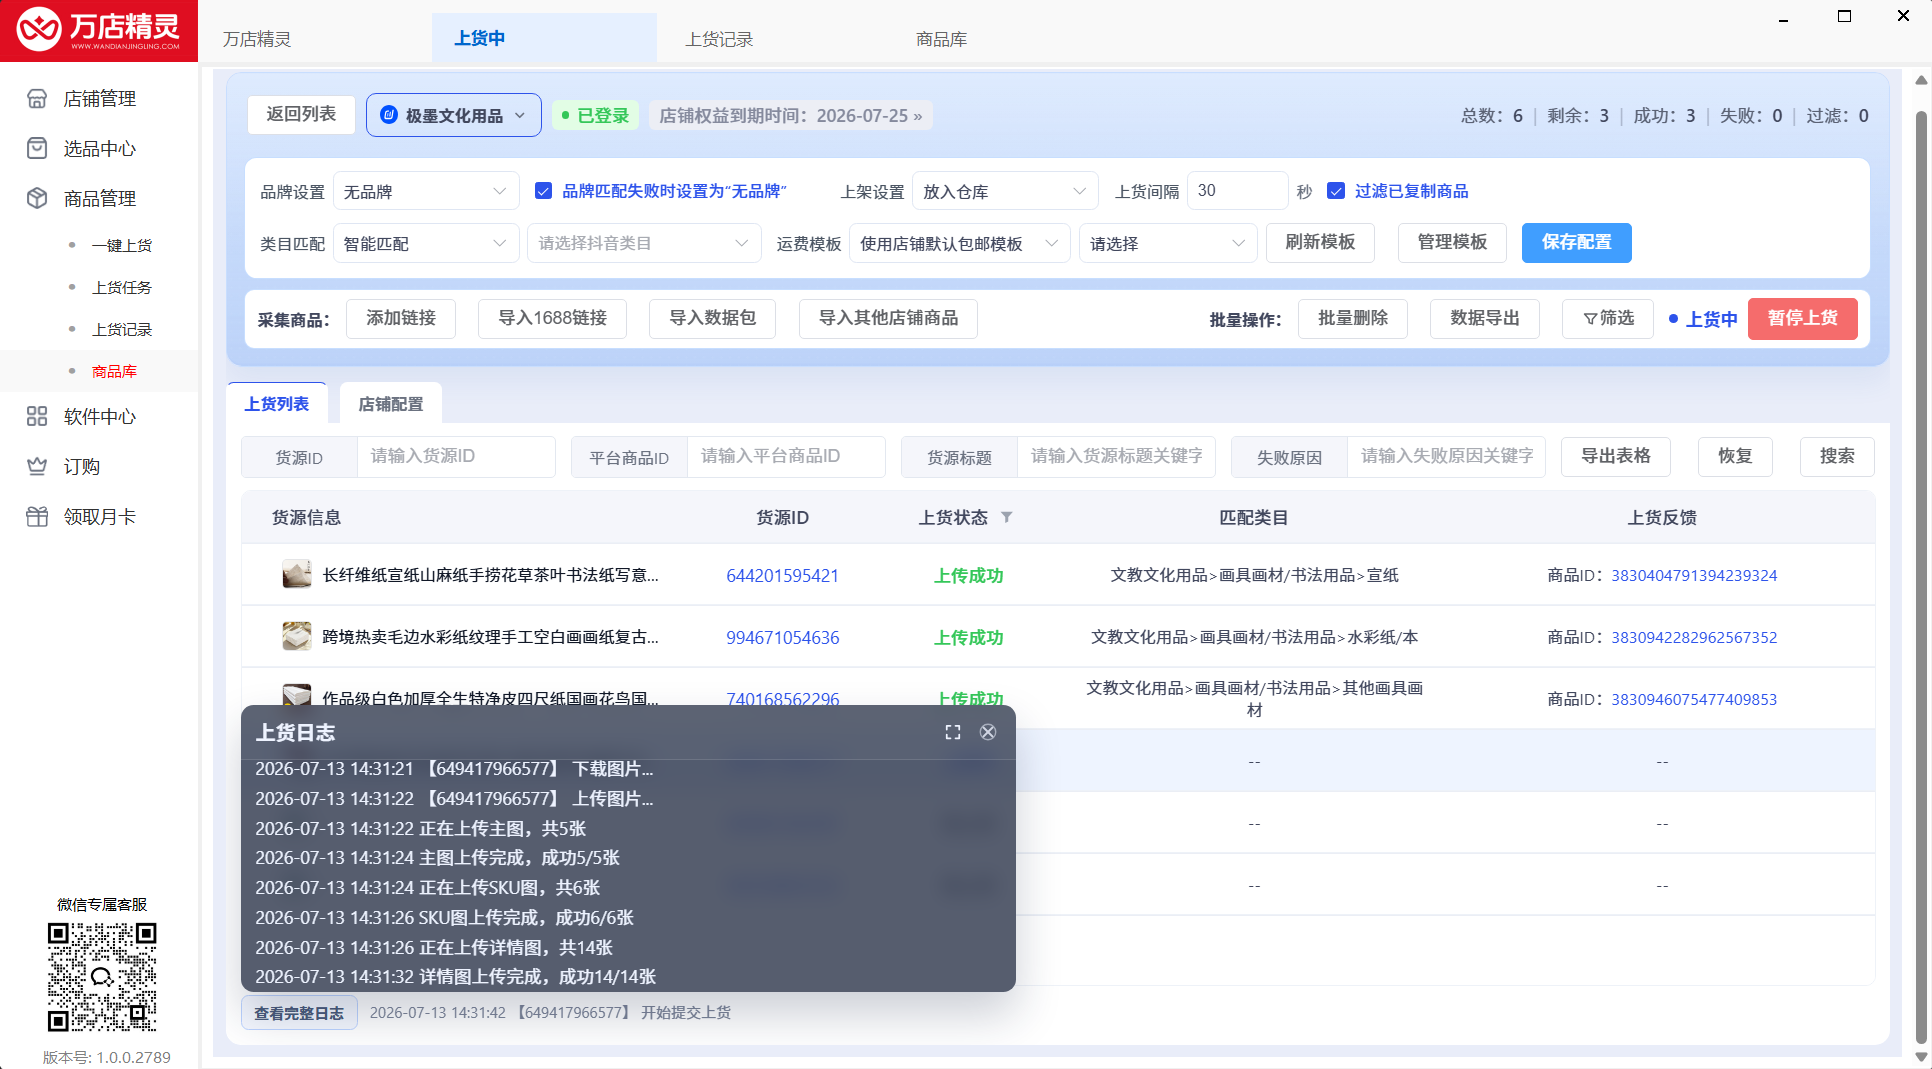Click thumbnail of 长纤维纸宣纸 product
This screenshot has height=1069, width=1932.
(297, 575)
